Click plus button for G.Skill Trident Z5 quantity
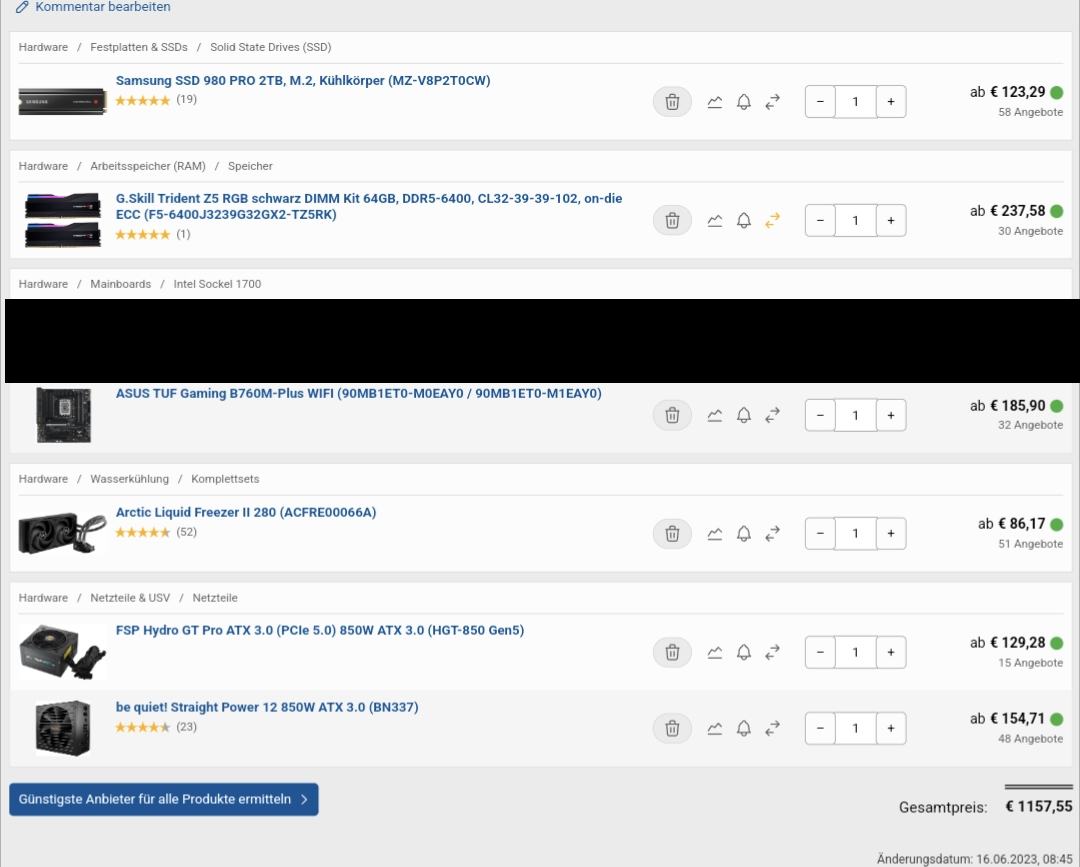Image resolution: width=1080 pixels, height=867 pixels. [891, 220]
